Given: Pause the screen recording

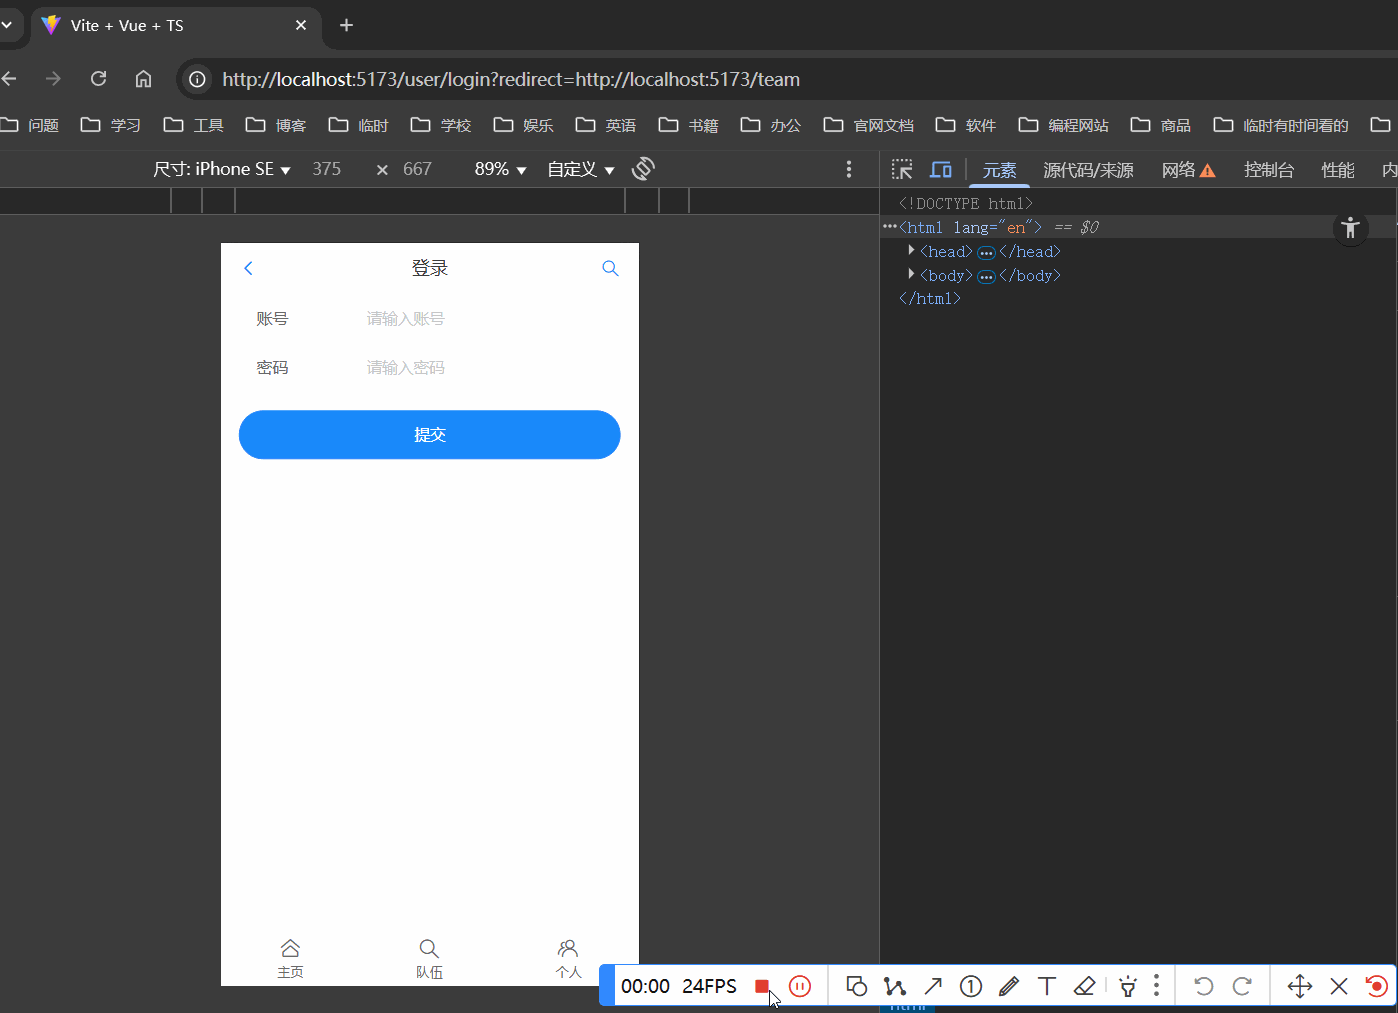Looking at the screenshot, I should pyautogui.click(x=800, y=986).
